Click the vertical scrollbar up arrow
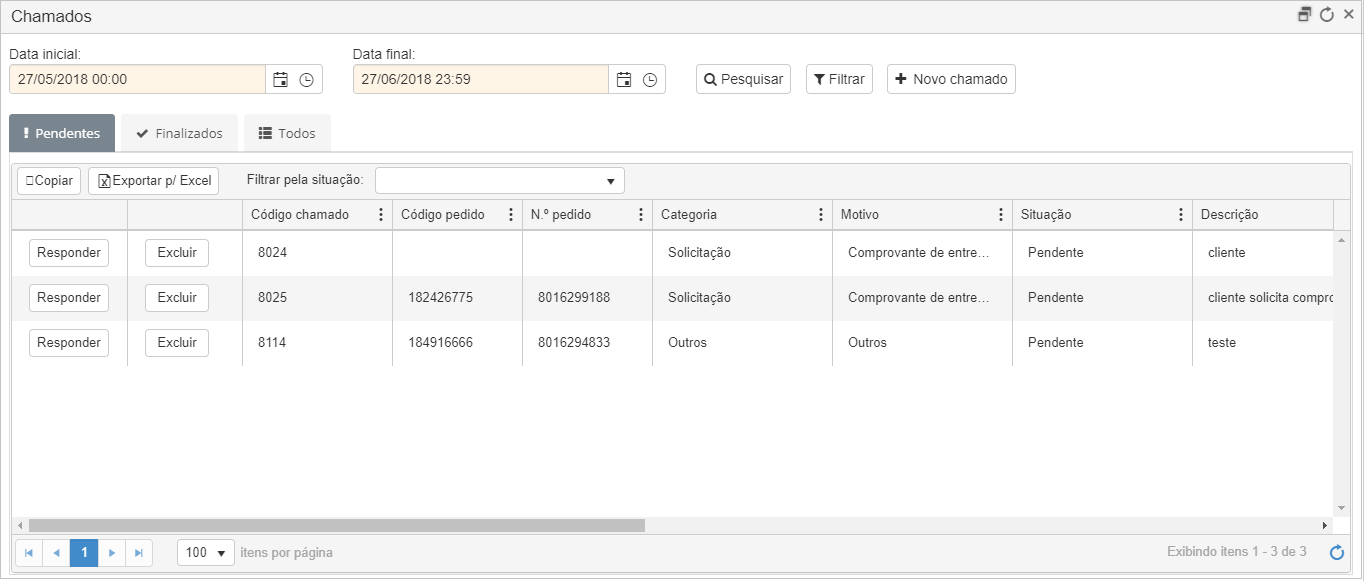1364x581 pixels. pos(1340,240)
